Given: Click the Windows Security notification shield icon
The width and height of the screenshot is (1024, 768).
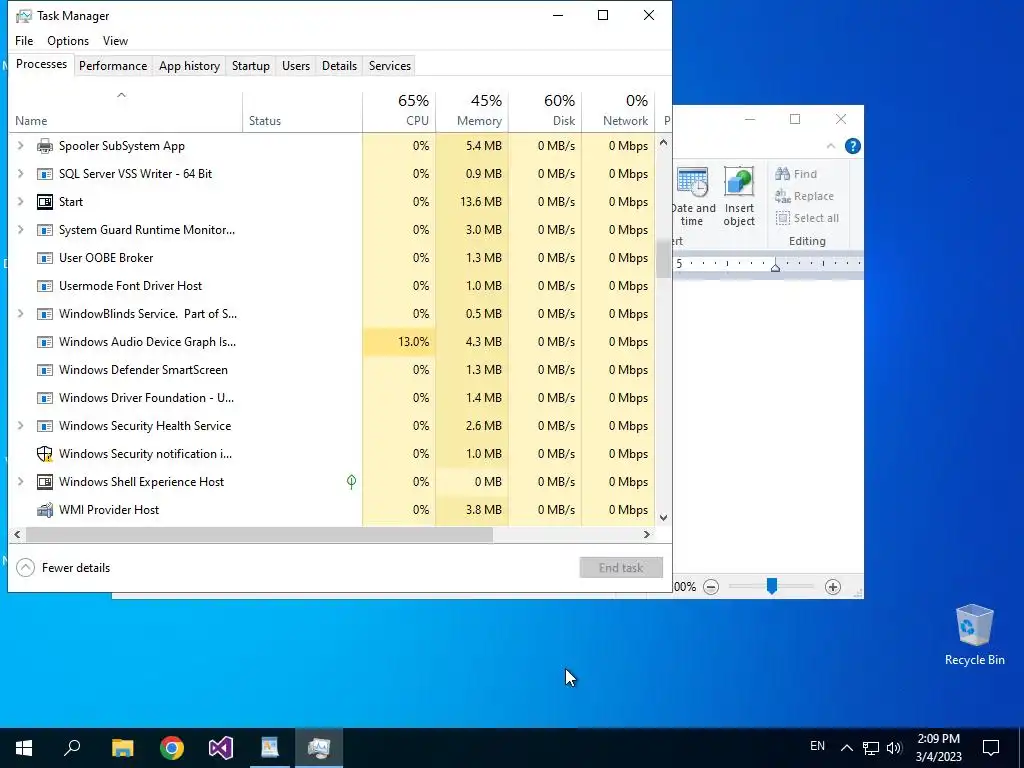Looking at the screenshot, I should click(x=44, y=454).
